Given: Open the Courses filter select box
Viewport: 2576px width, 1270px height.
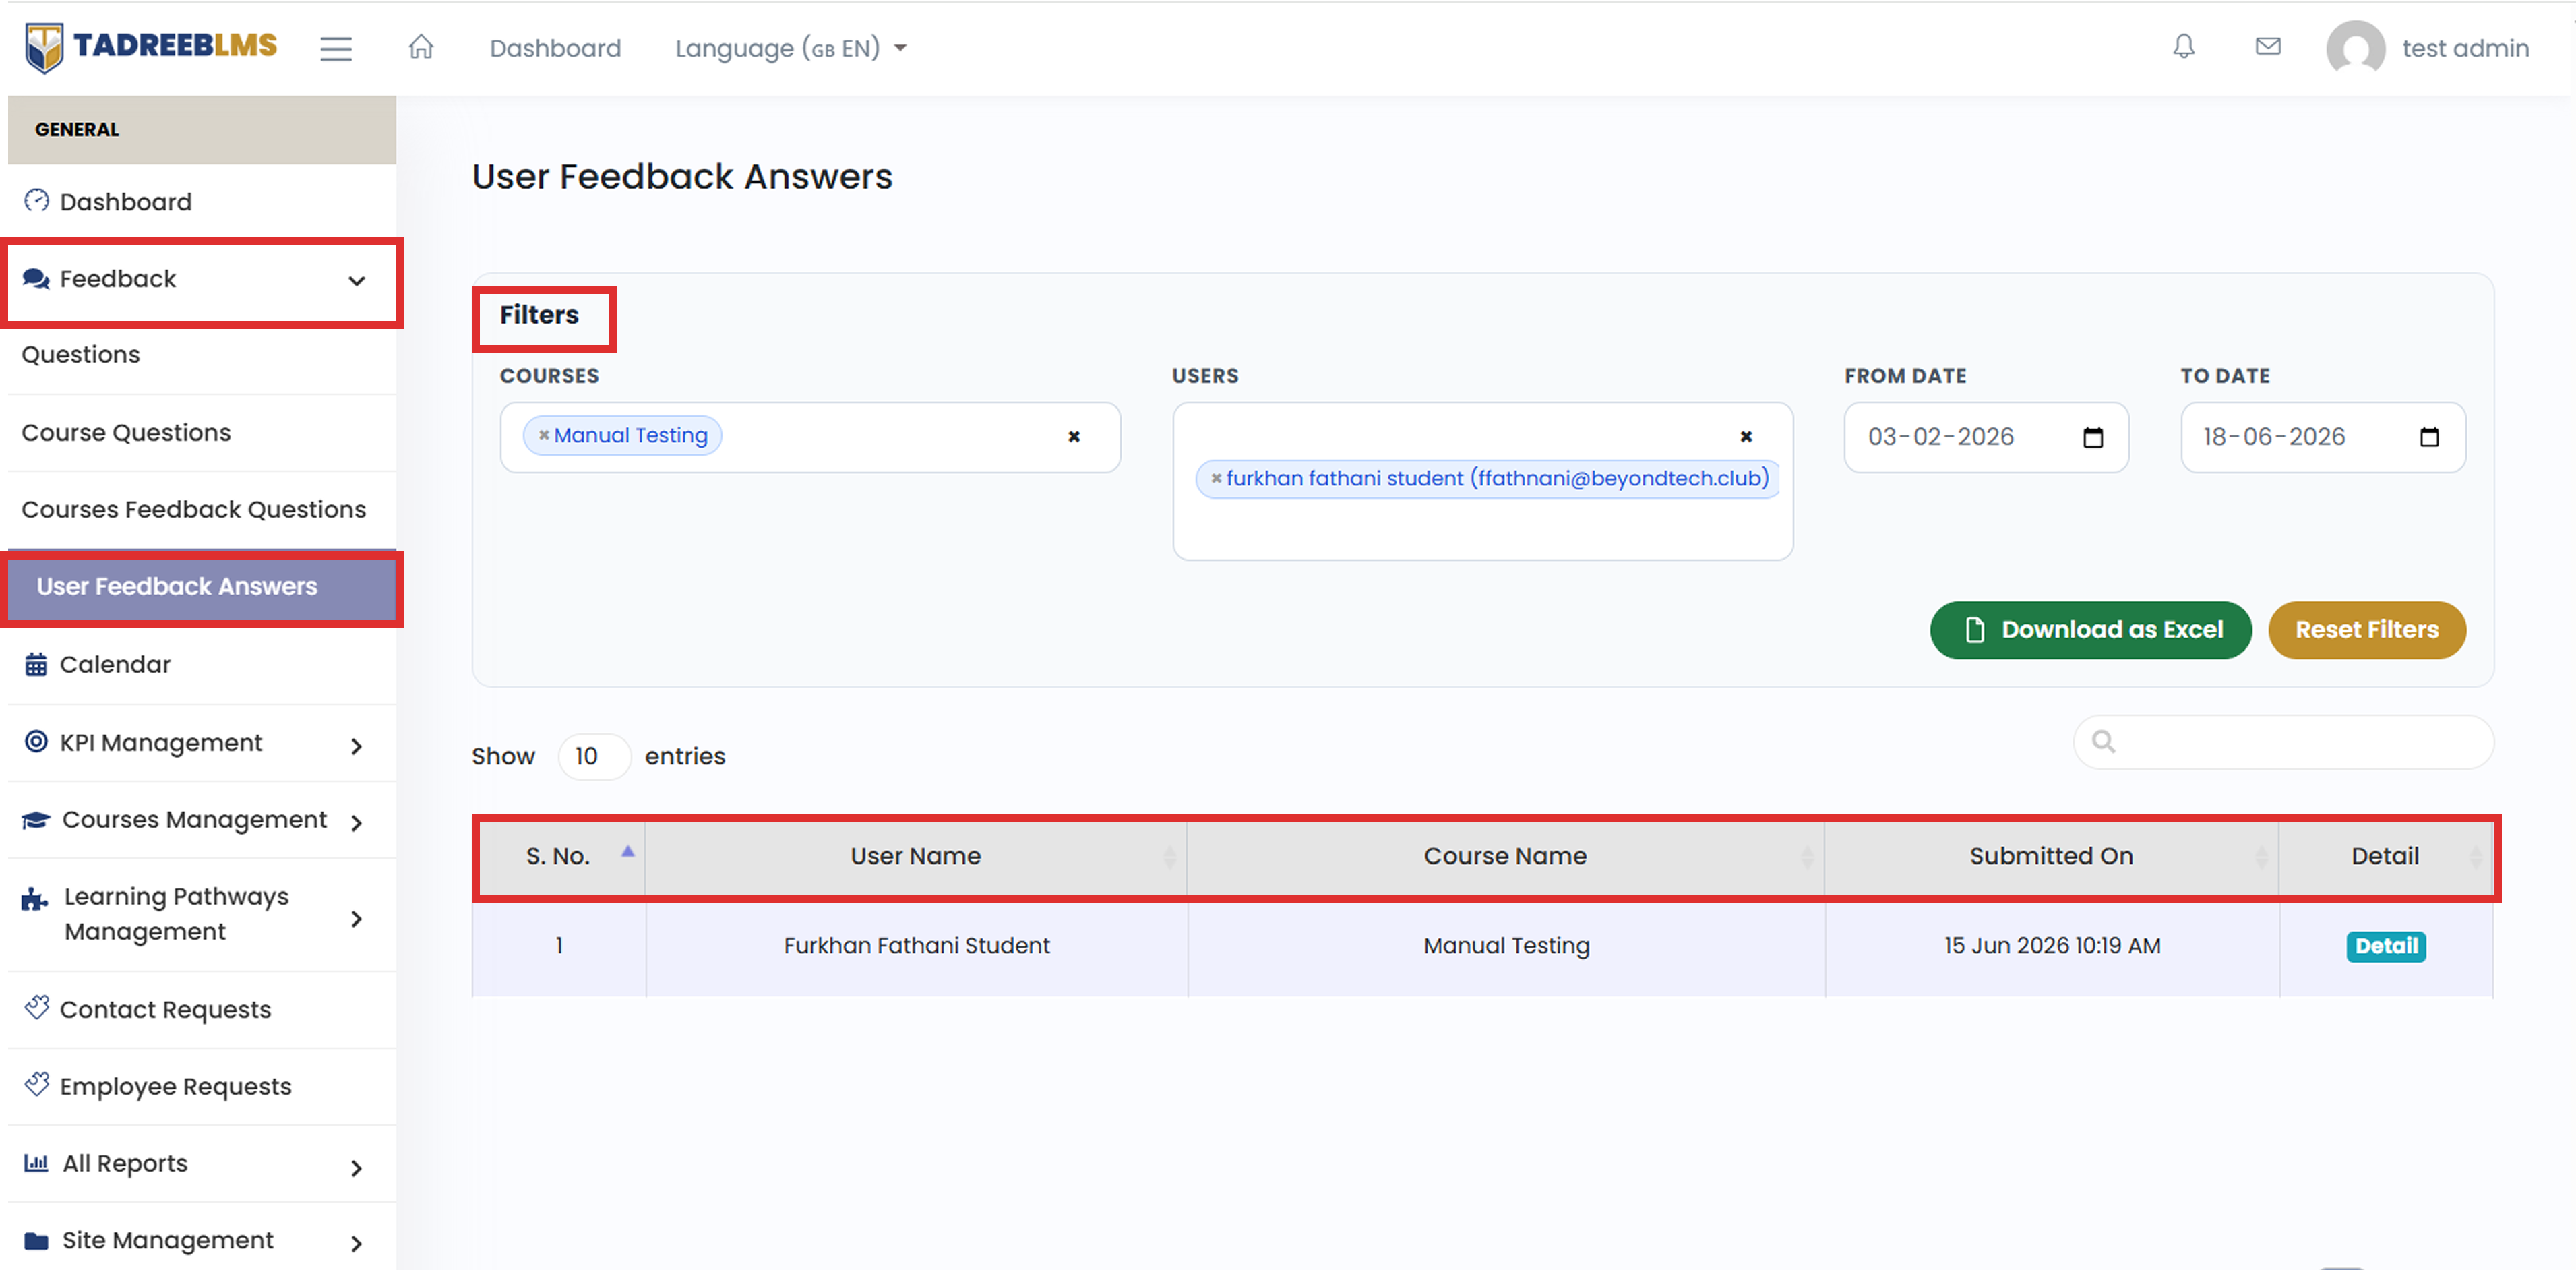Looking at the screenshot, I should click(810, 437).
